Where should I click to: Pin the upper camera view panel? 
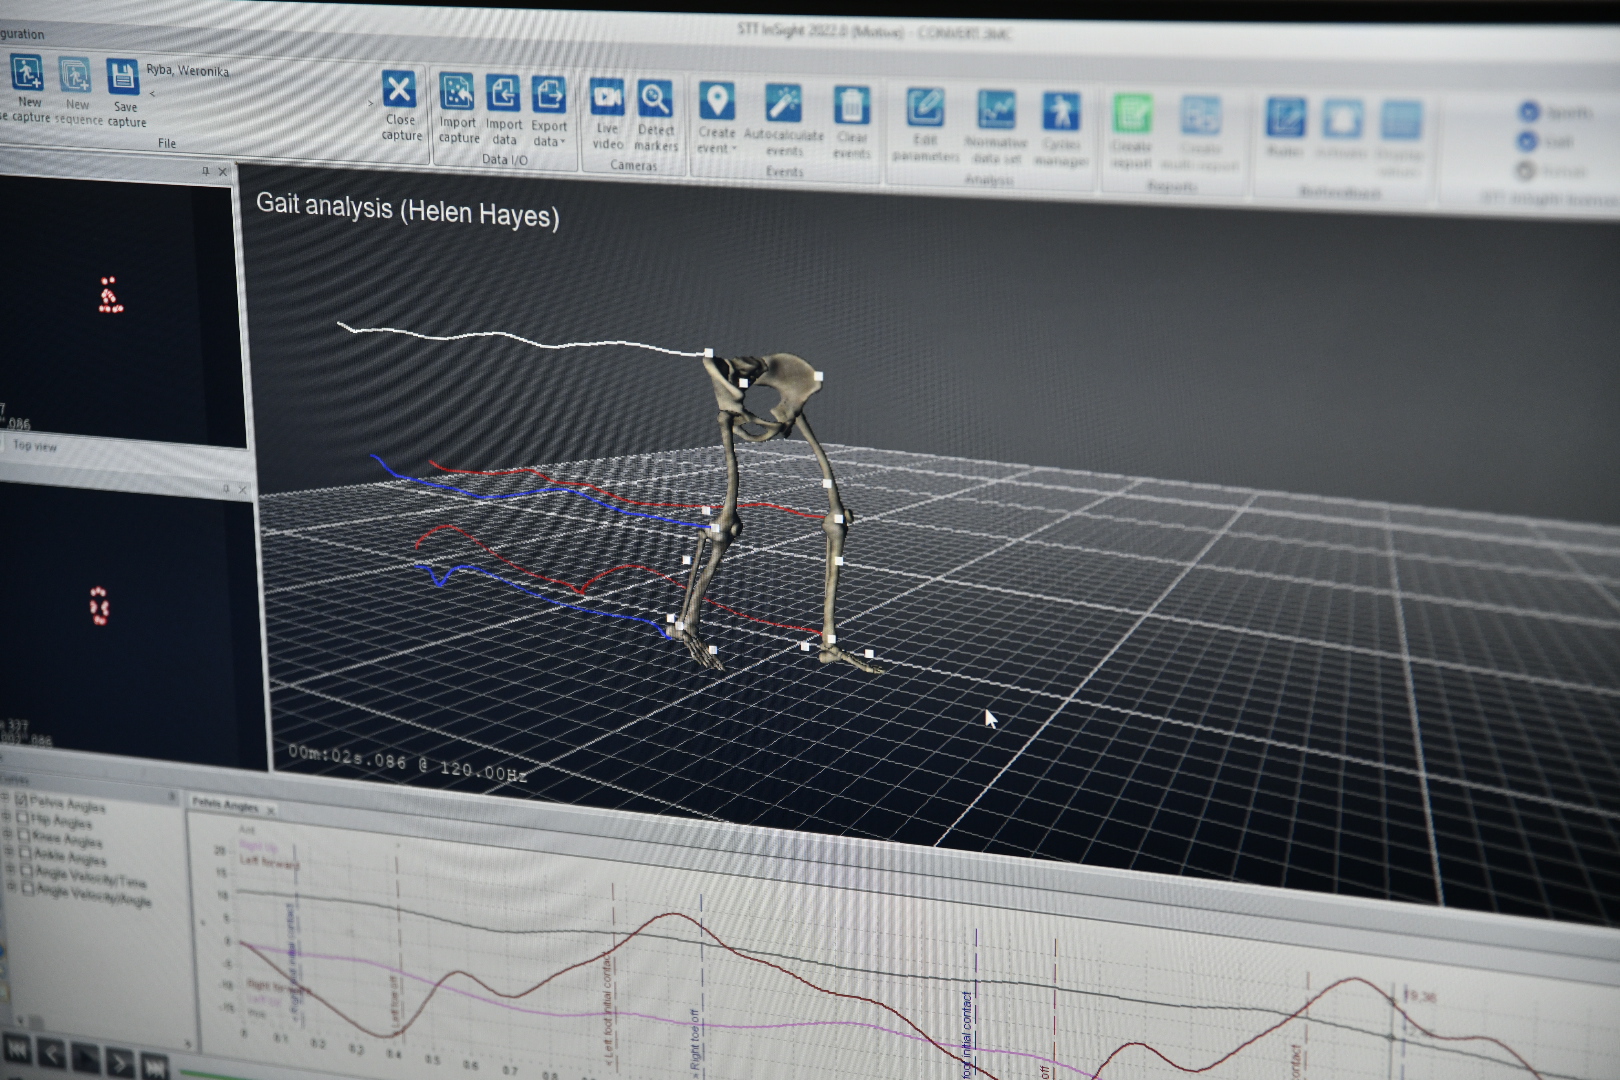(206, 171)
